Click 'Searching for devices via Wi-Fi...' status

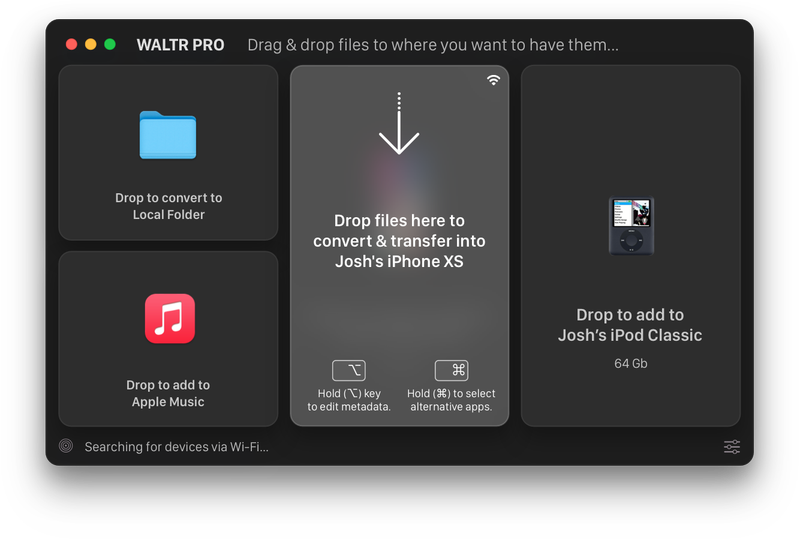click(x=177, y=447)
